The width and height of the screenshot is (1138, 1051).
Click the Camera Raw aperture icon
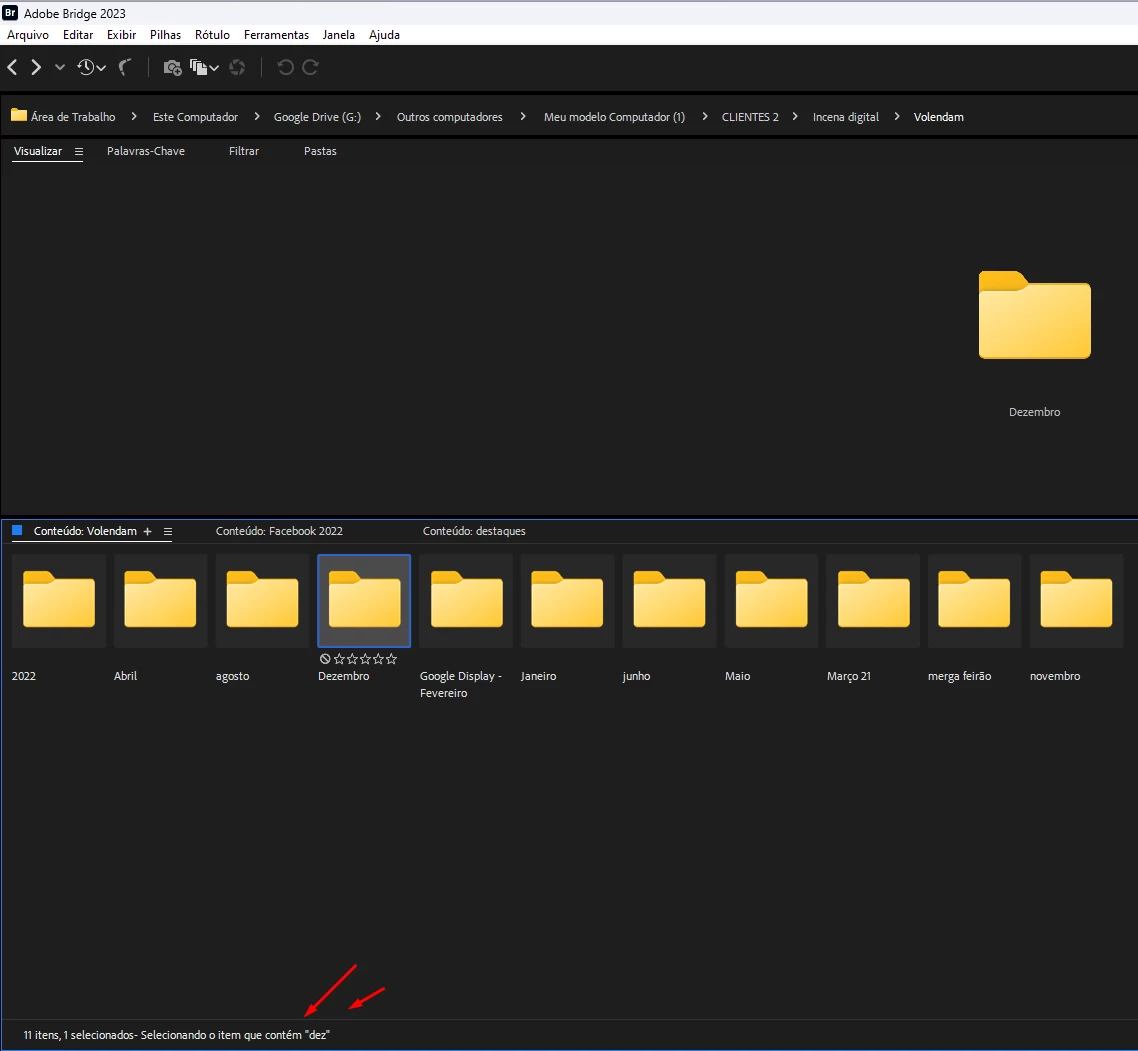(237, 68)
